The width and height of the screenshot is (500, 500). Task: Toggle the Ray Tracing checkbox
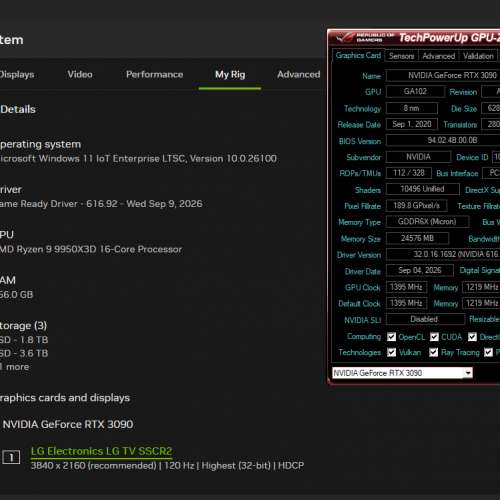(x=433, y=352)
